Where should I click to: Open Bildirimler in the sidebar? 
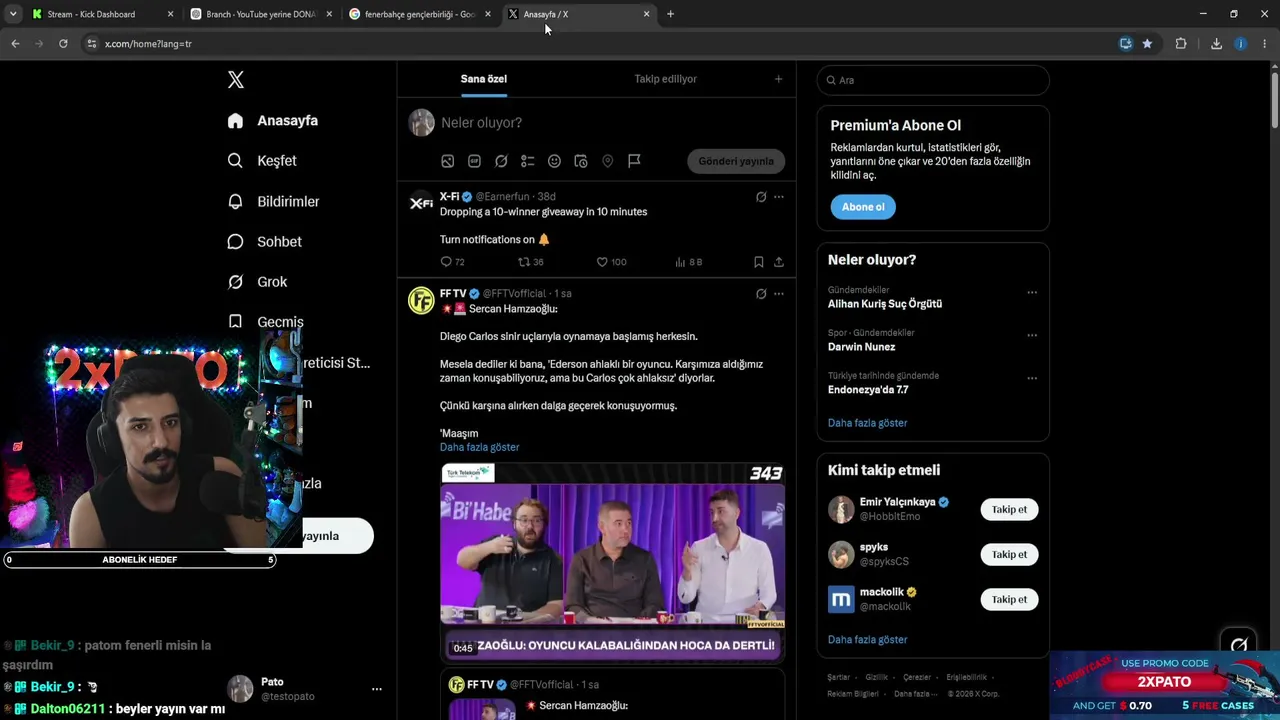(x=273, y=201)
